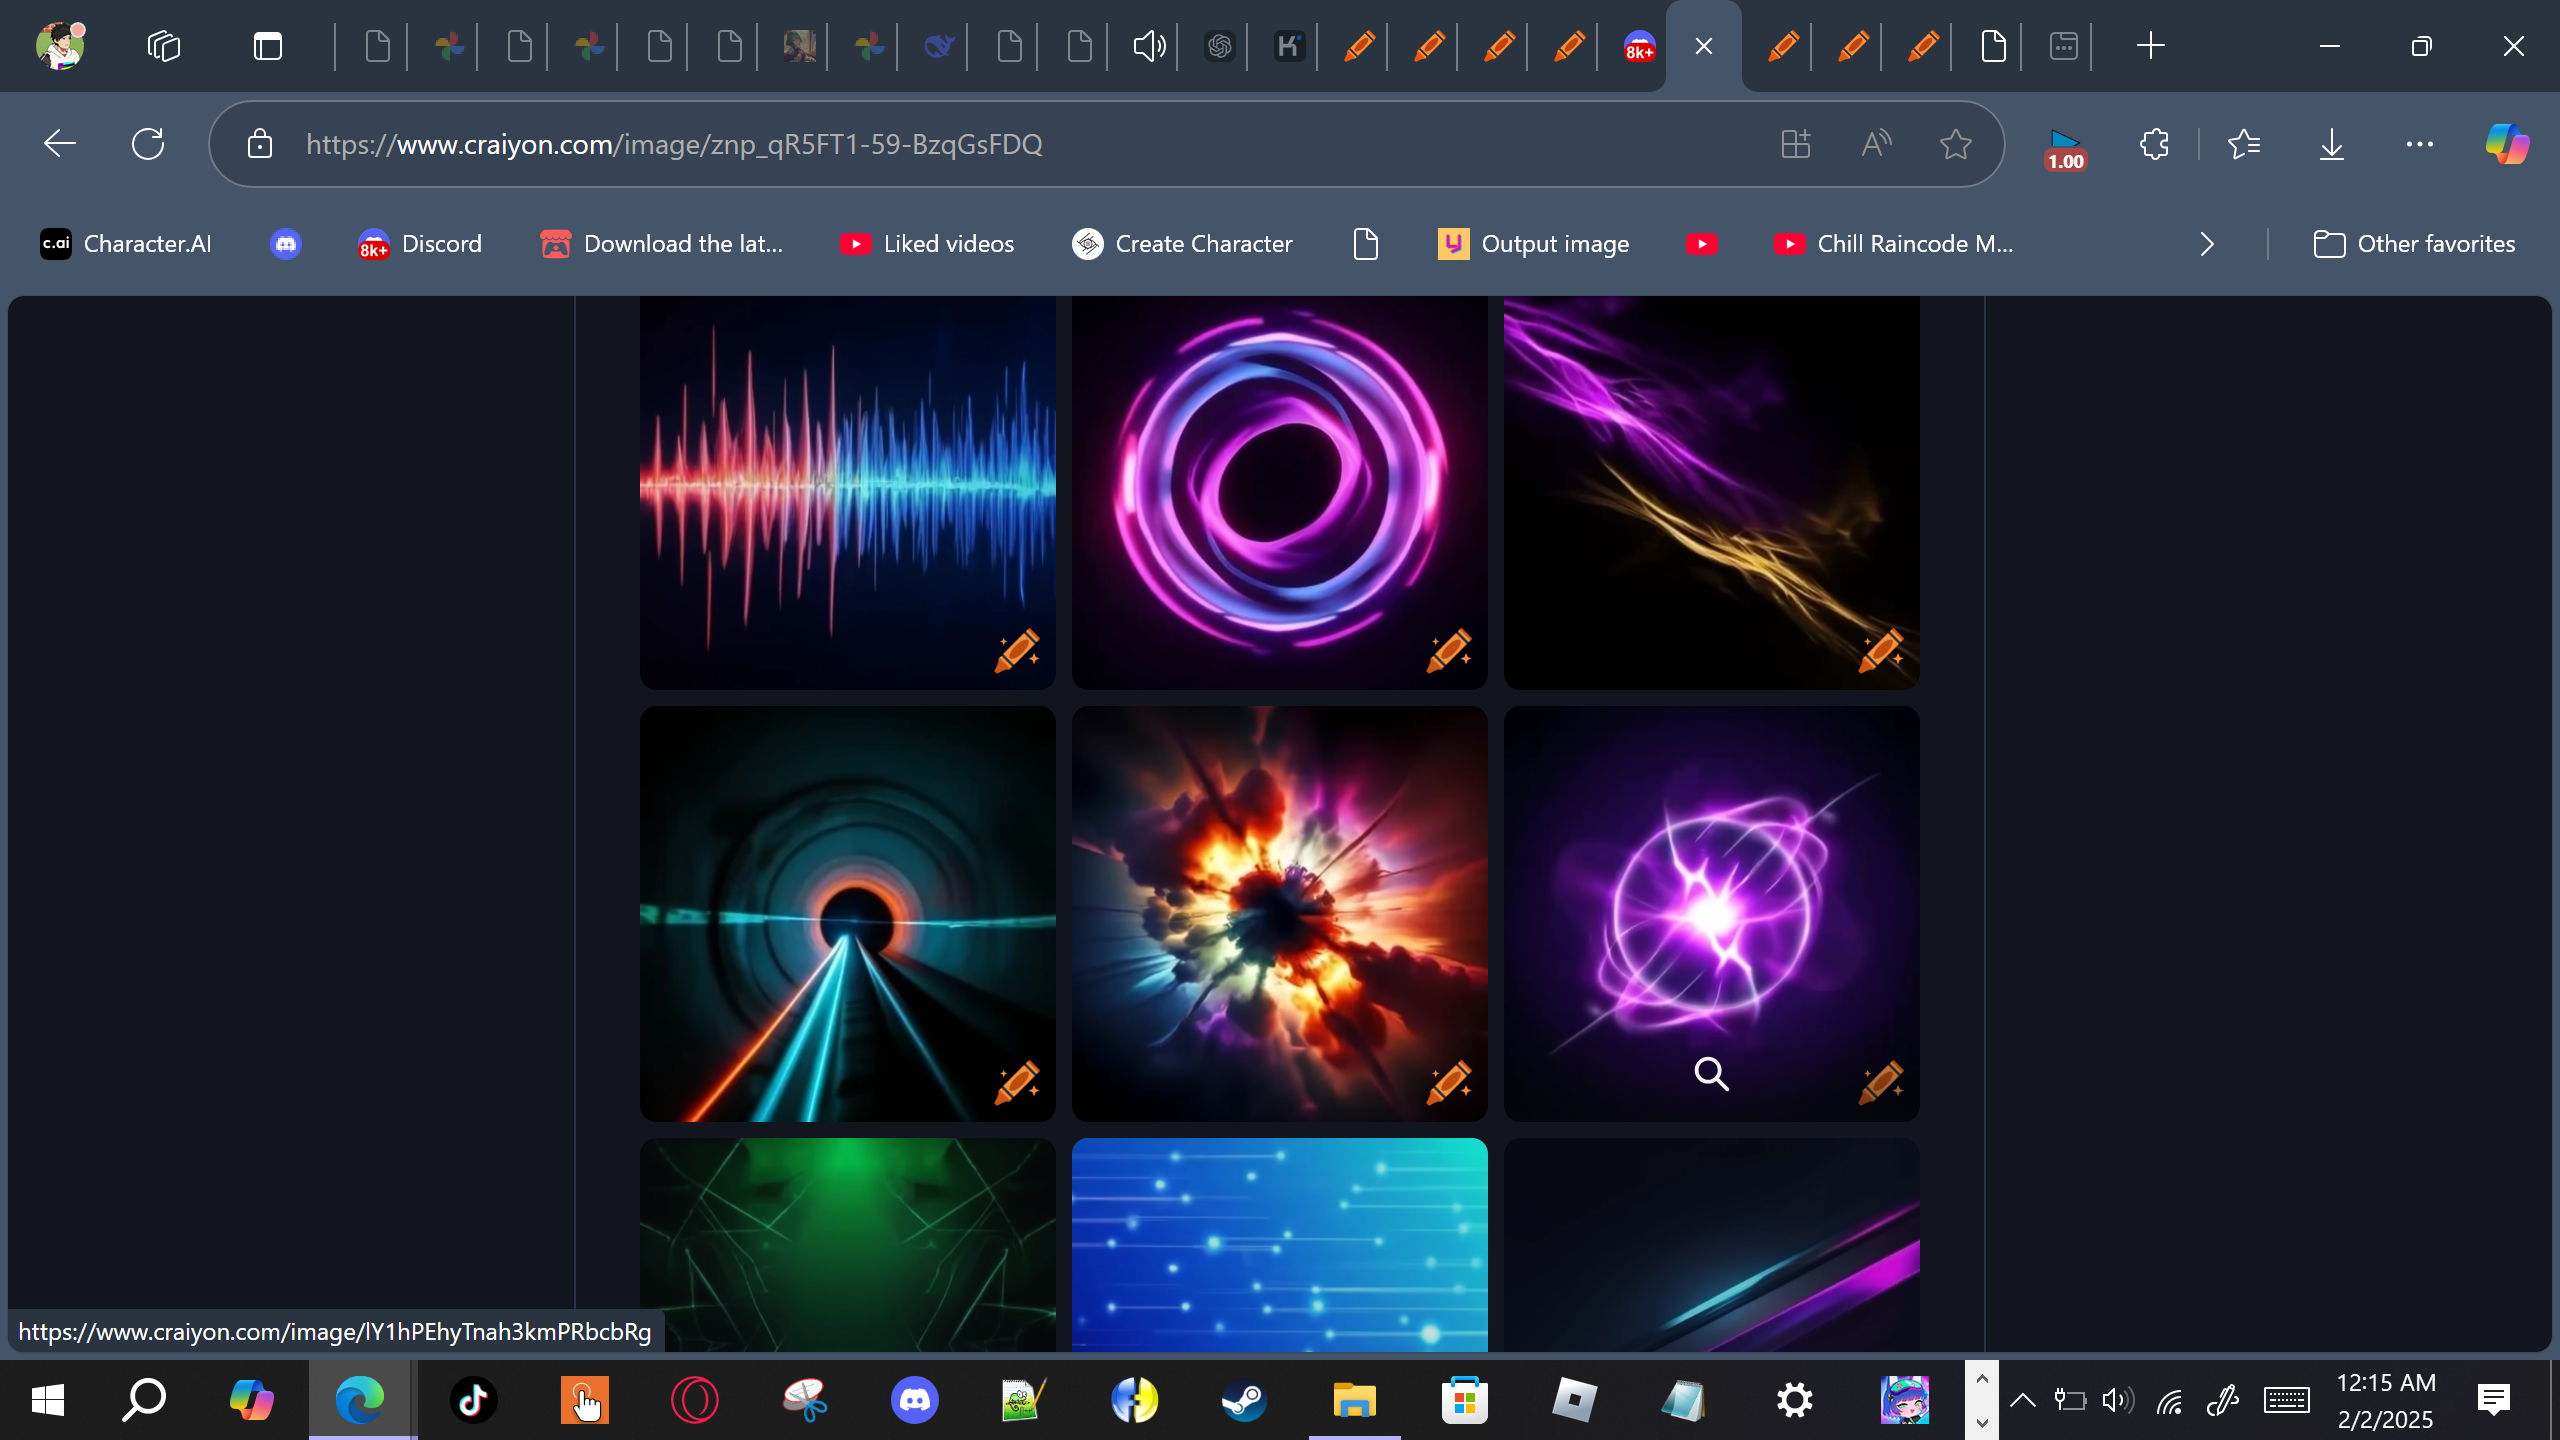This screenshot has height=1440, width=2560.
Task: Click the Copilot icon in browser toolbar
Action: (x=2507, y=144)
